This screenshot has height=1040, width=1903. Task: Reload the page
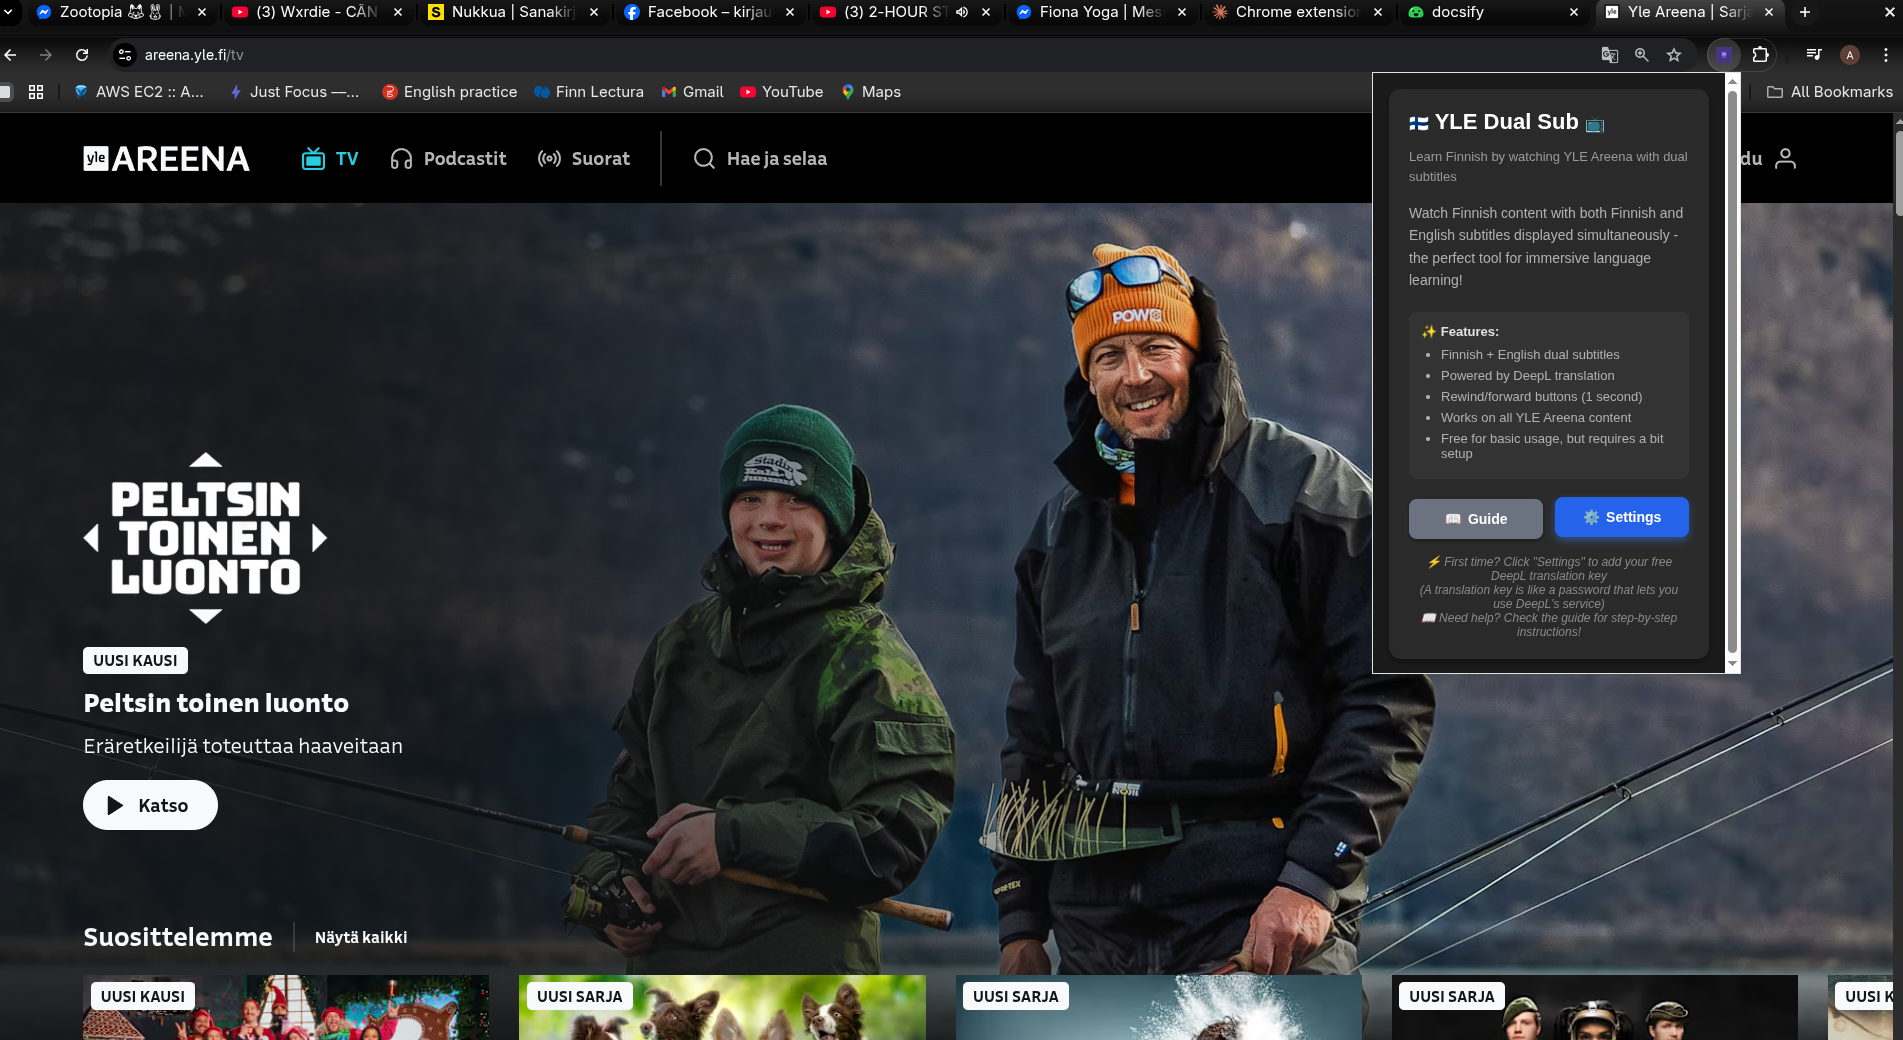(82, 55)
